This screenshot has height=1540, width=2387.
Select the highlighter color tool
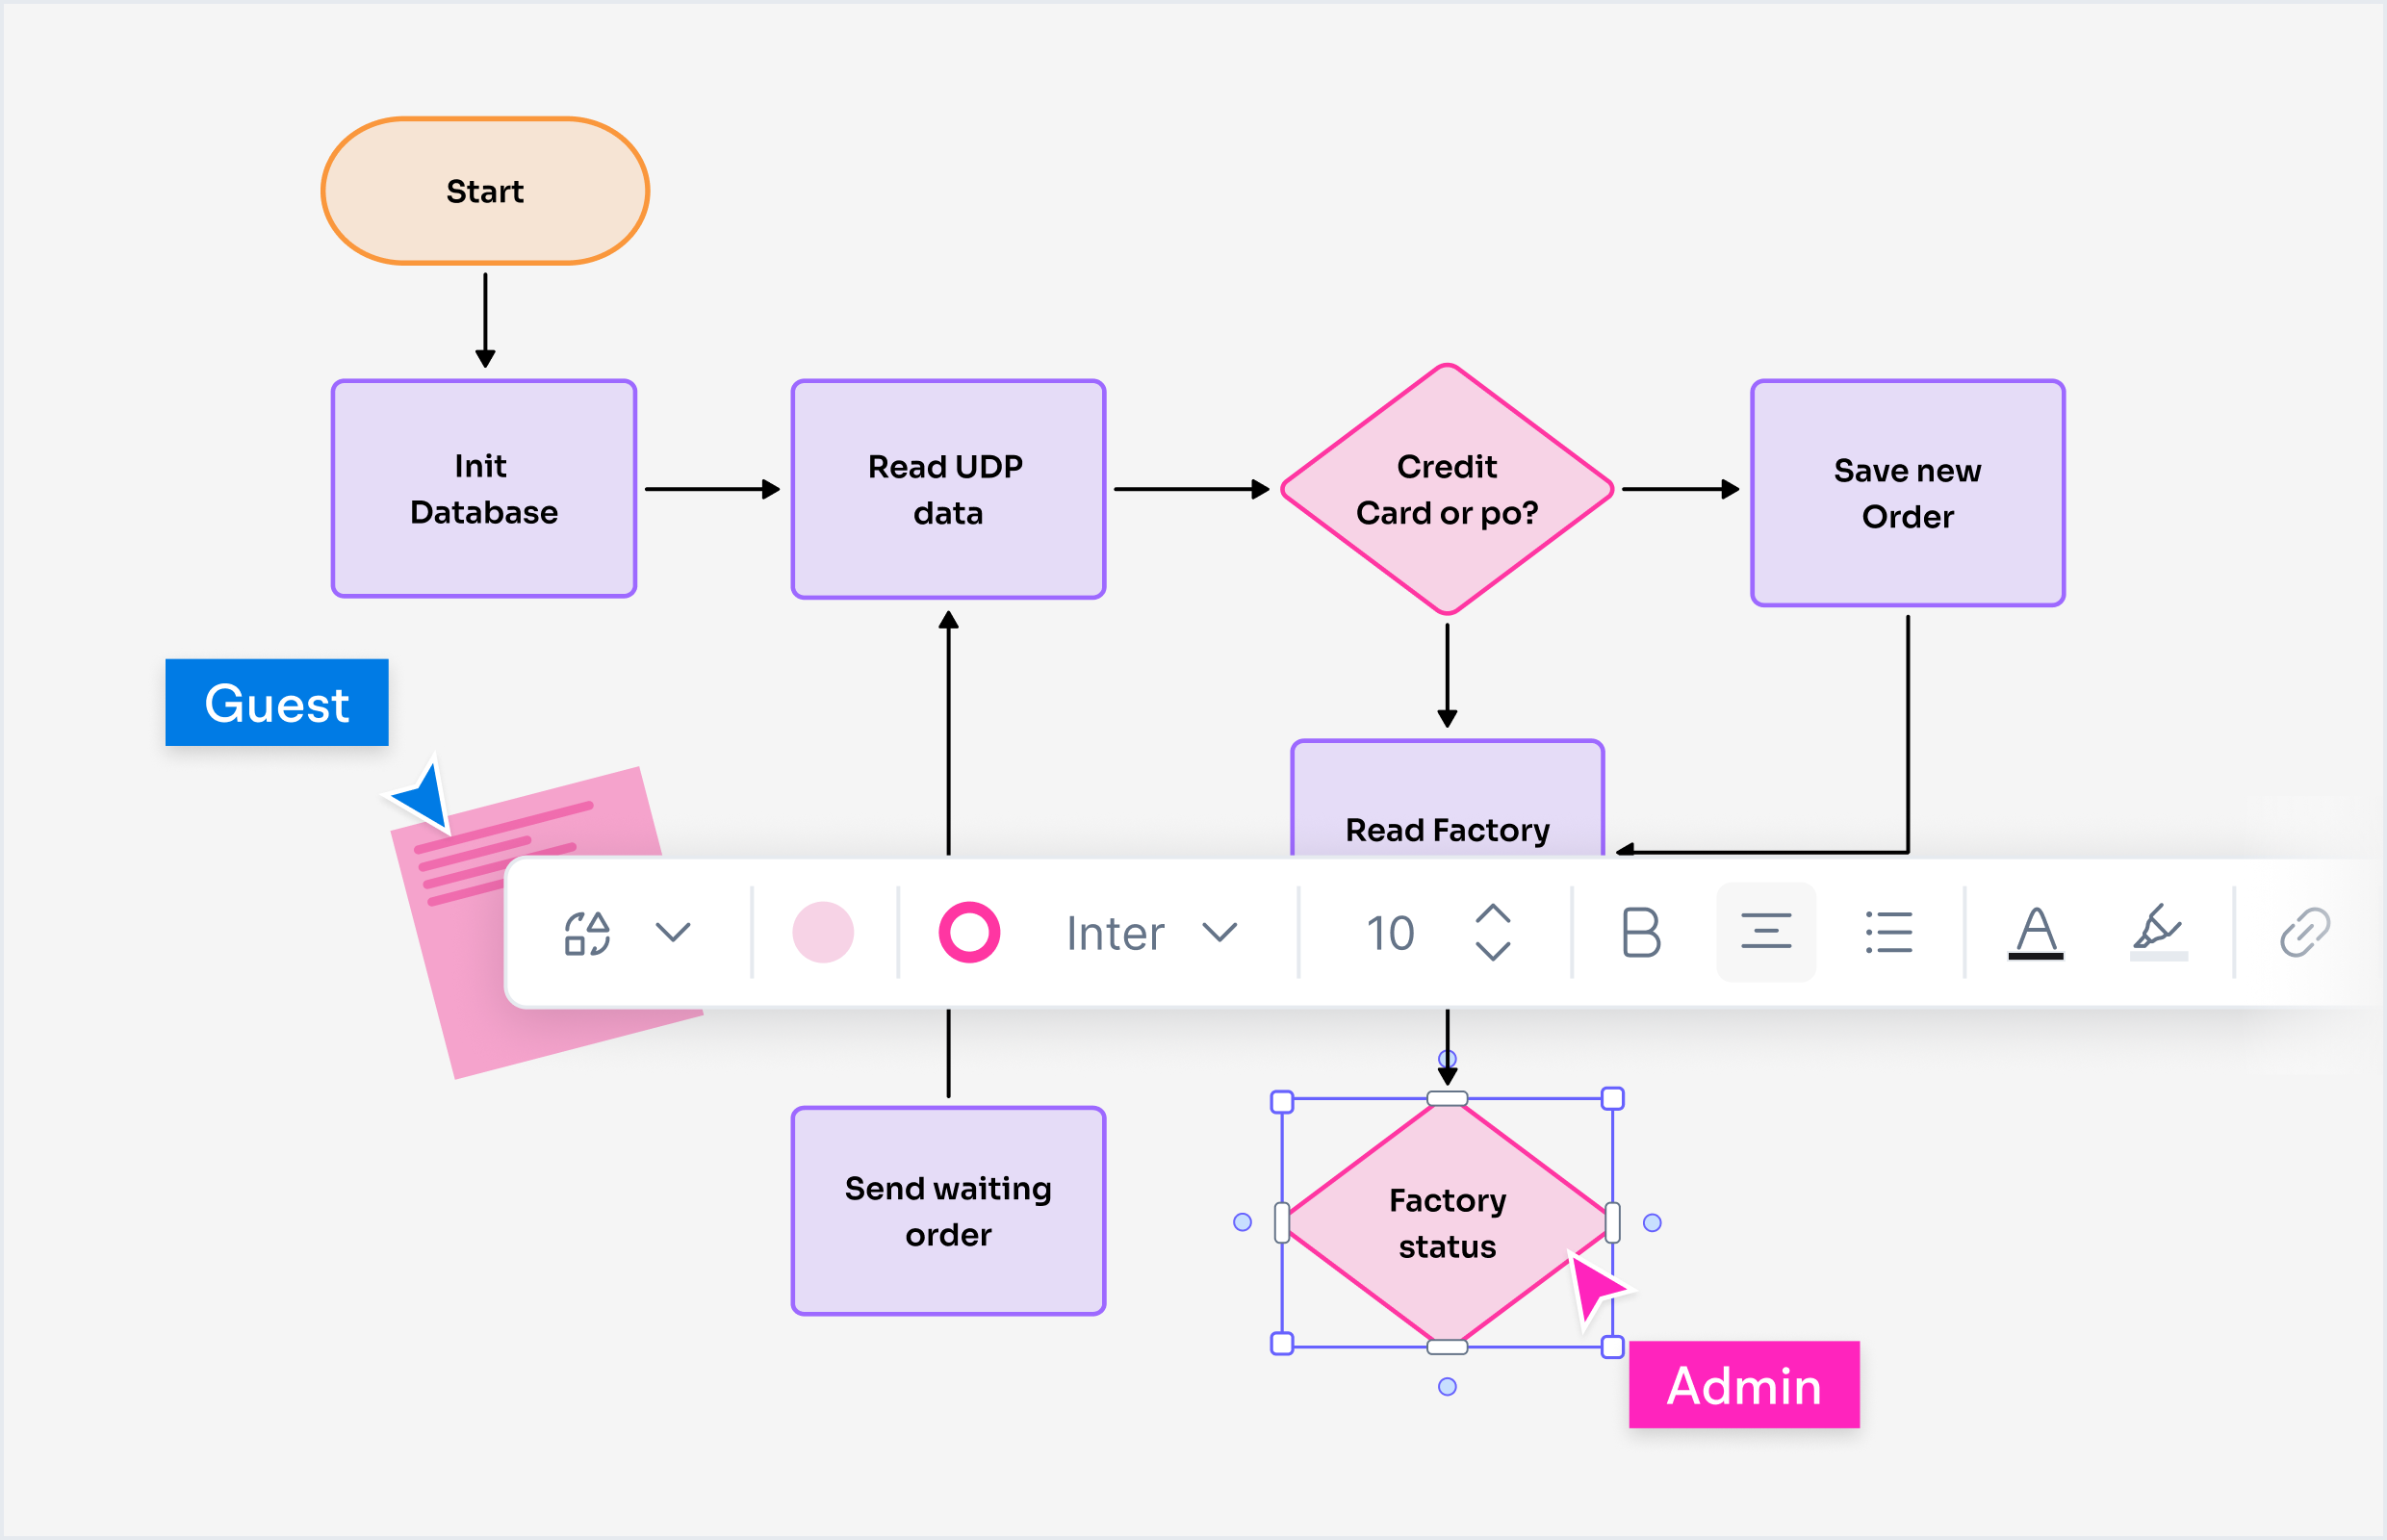[2158, 933]
